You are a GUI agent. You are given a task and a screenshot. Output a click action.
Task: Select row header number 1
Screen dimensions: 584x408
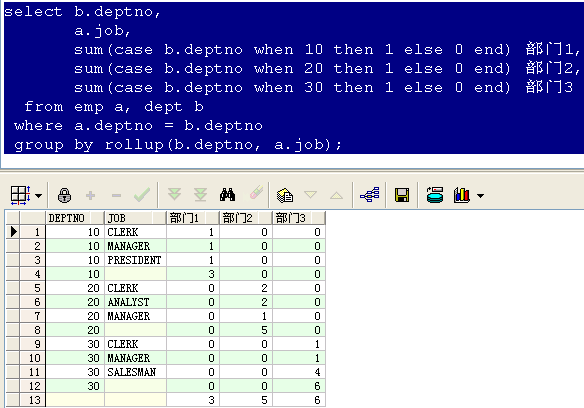32,232
